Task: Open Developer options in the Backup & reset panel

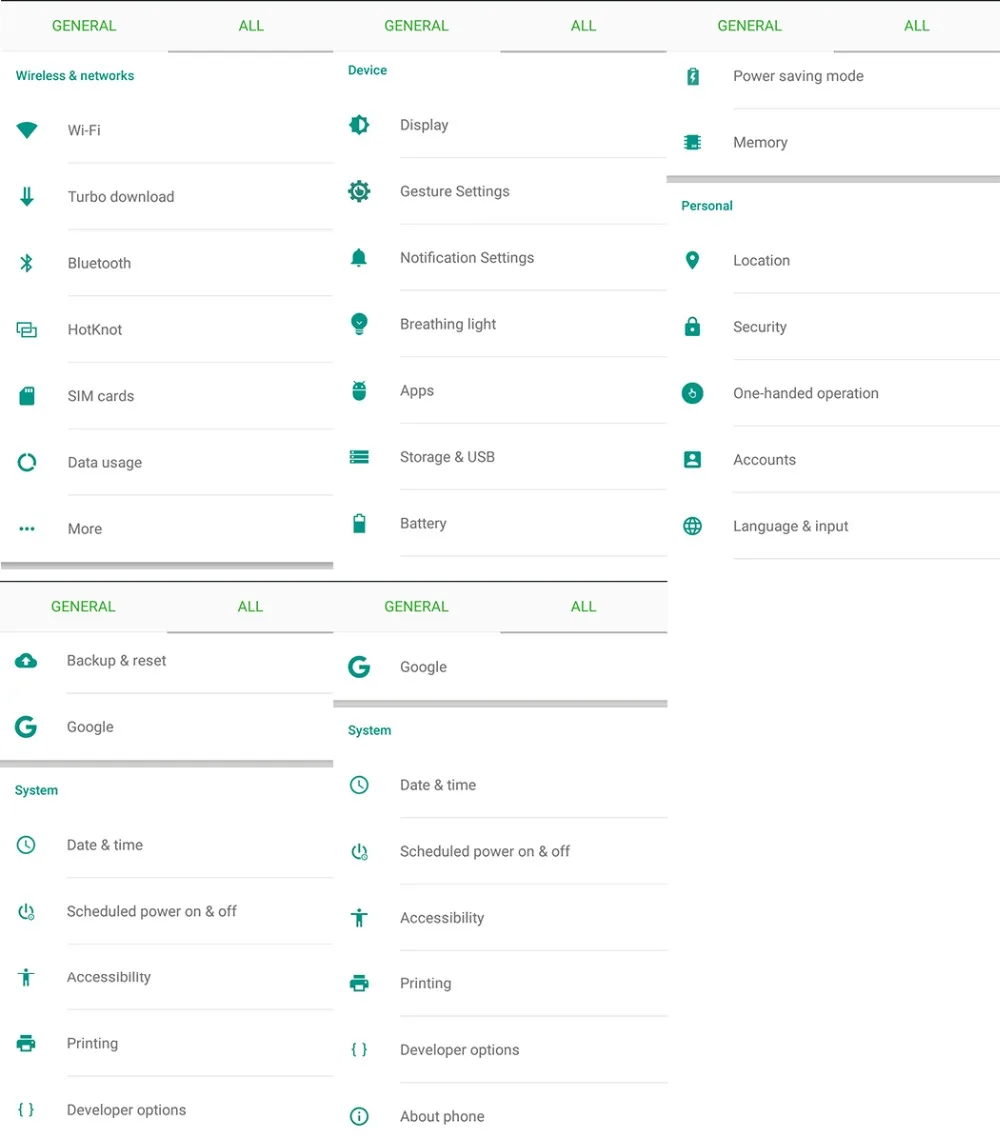Action: click(x=167, y=1109)
